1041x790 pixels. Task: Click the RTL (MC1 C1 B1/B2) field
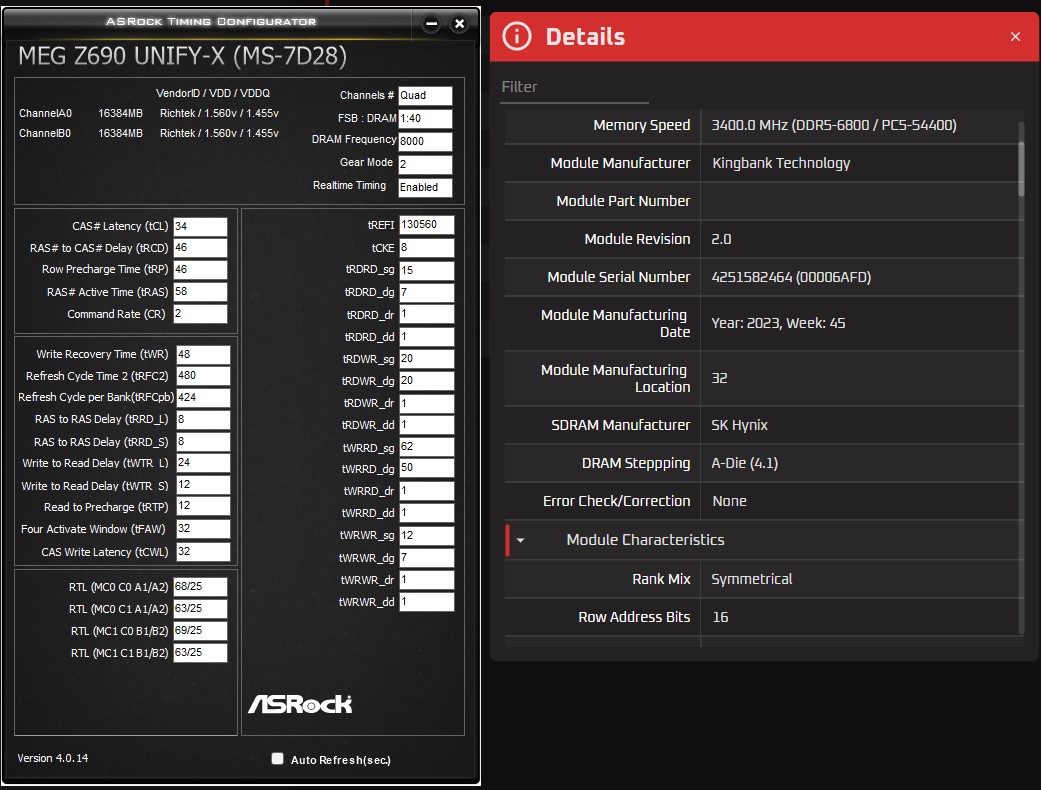pos(200,653)
